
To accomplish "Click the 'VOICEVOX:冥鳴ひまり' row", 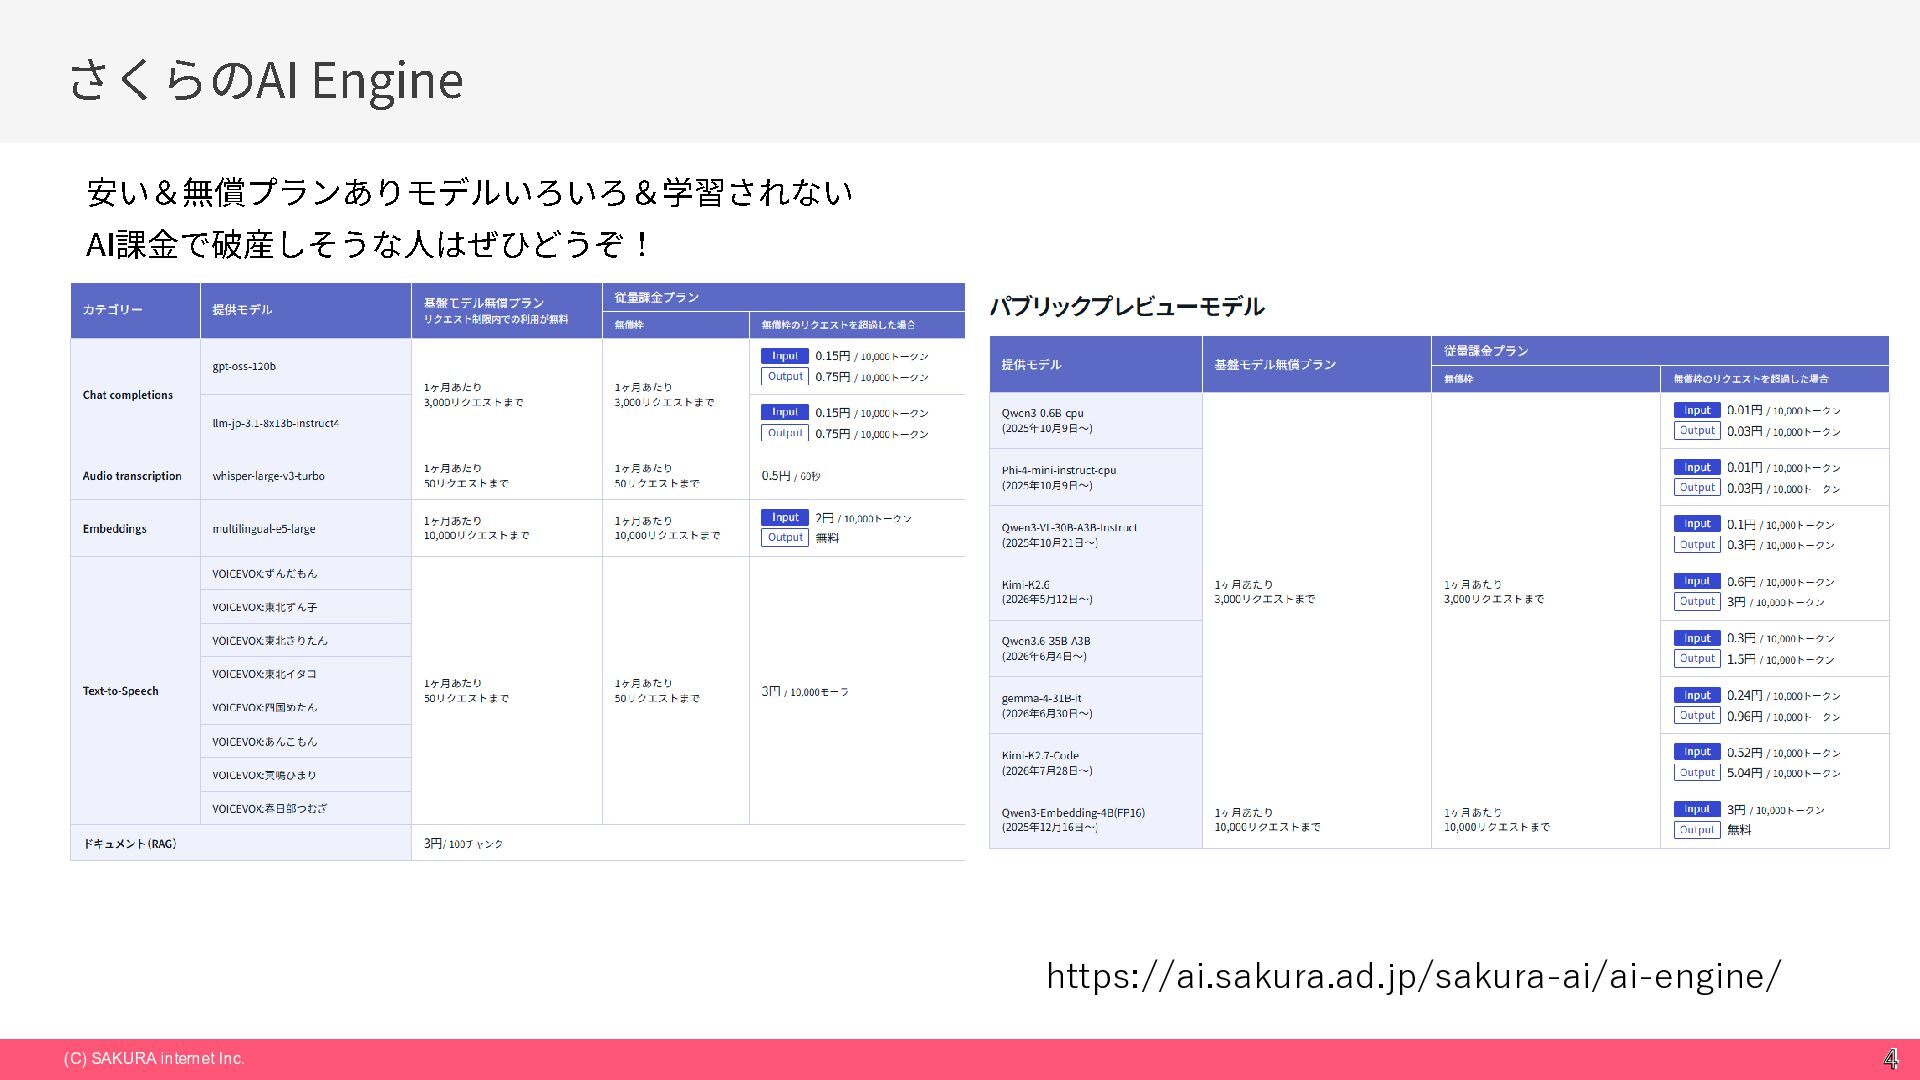I will click(305, 775).
